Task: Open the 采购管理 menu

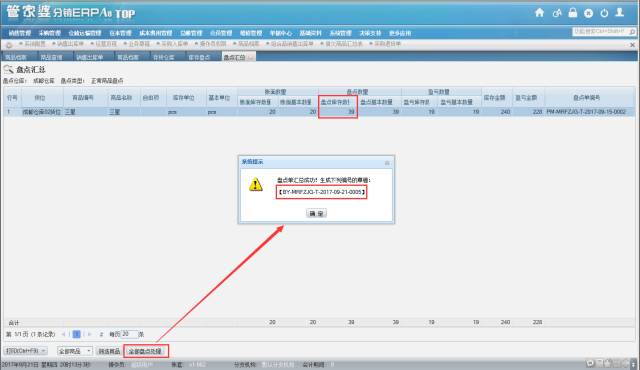Action: click(x=50, y=33)
